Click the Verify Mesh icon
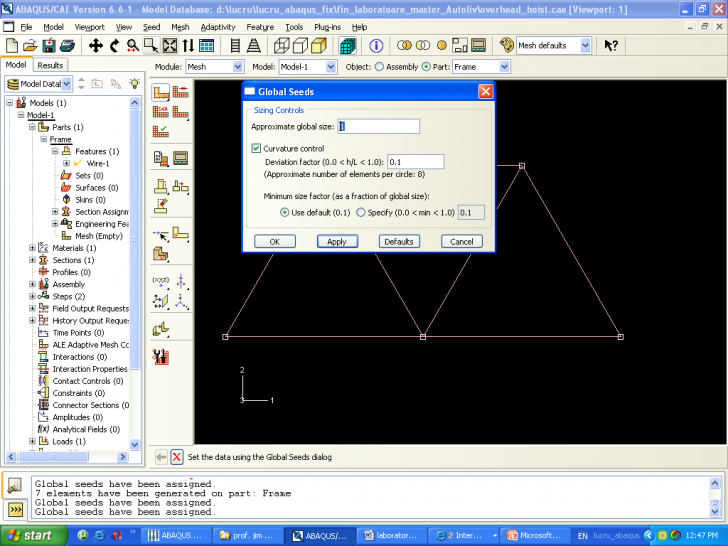 point(161,131)
